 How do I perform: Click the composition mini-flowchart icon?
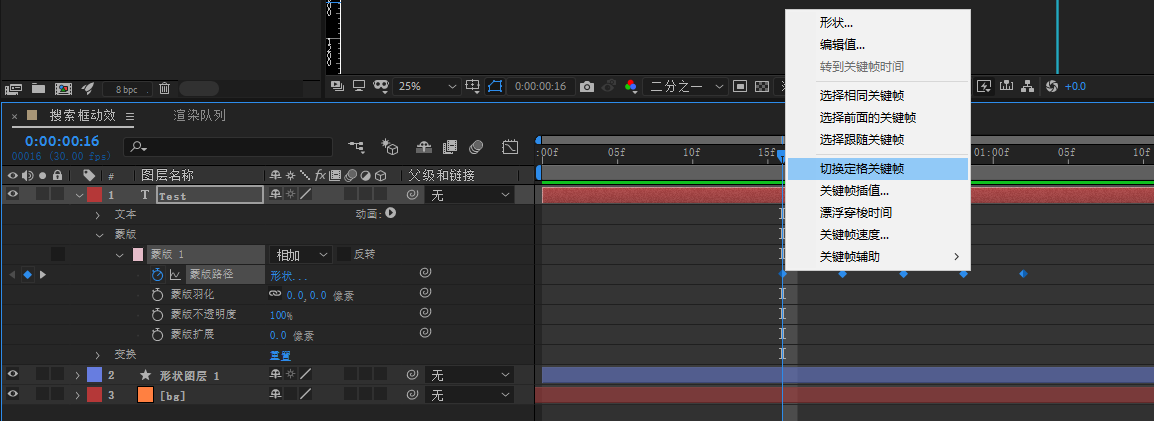click(x=356, y=147)
